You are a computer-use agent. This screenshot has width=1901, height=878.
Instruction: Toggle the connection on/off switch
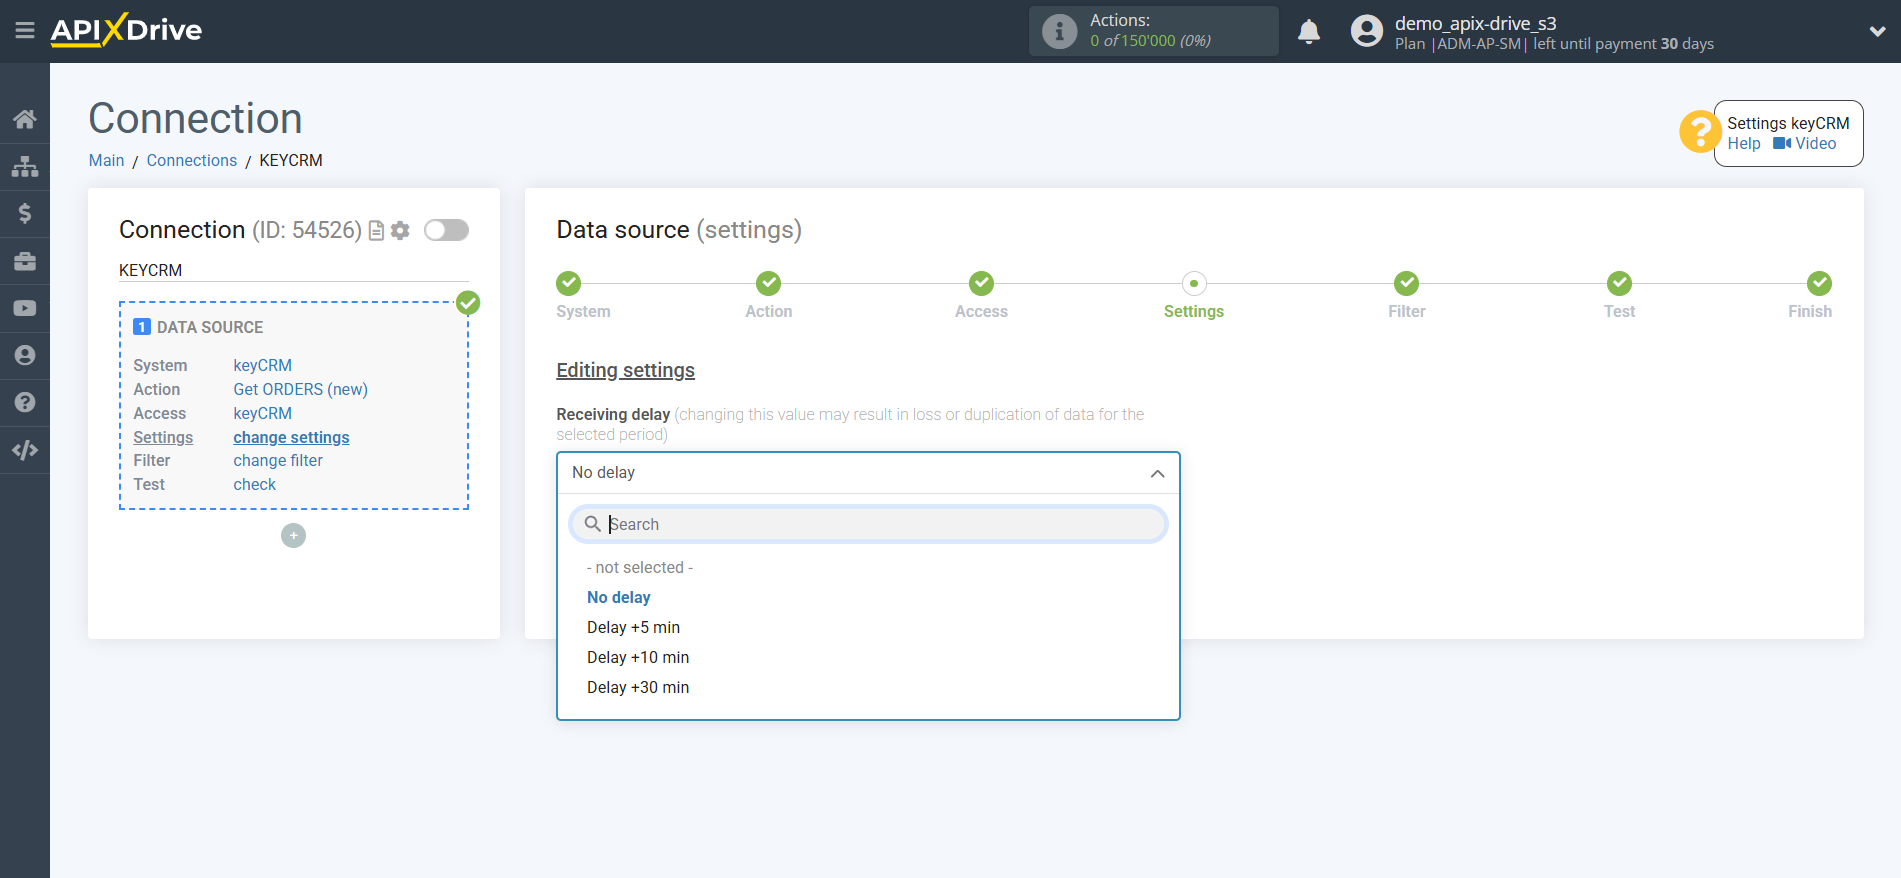coord(446,230)
